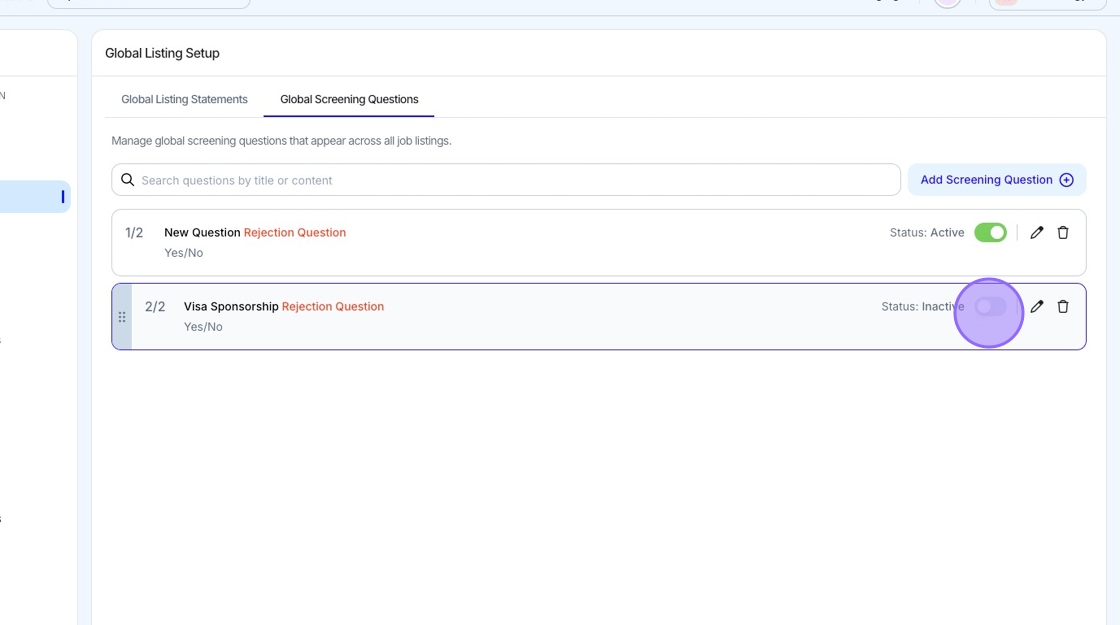Click Yes/No under Visa Sponsorship

click(203, 326)
